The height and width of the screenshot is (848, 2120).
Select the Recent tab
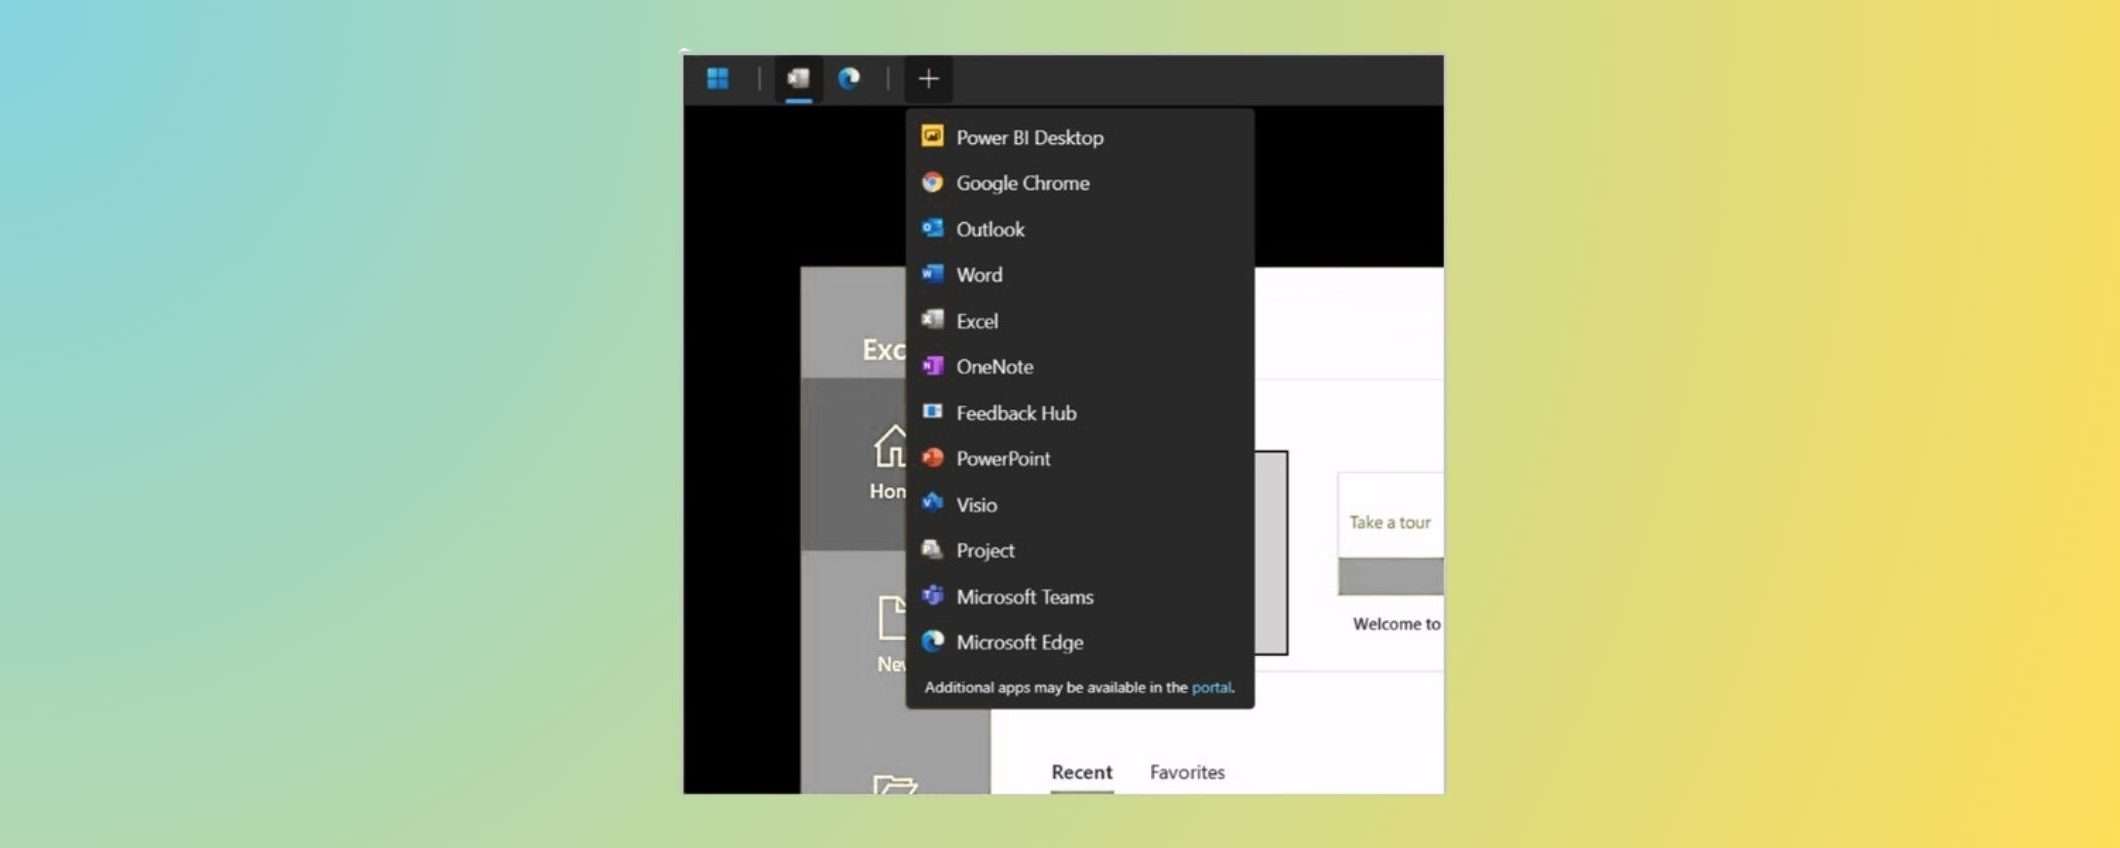tap(1081, 772)
